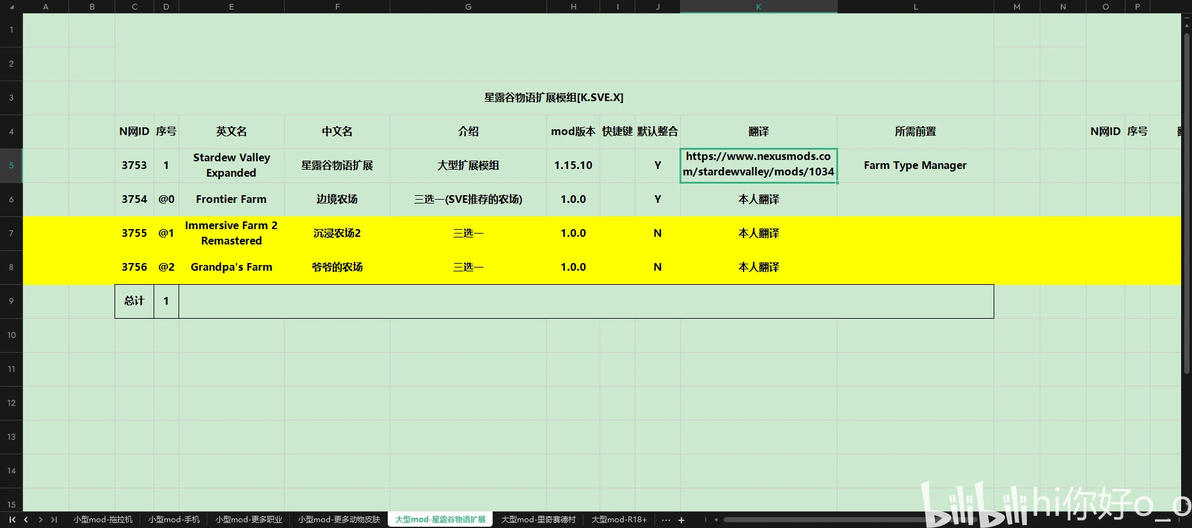Click the 介绍 header cell

point(468,131)
